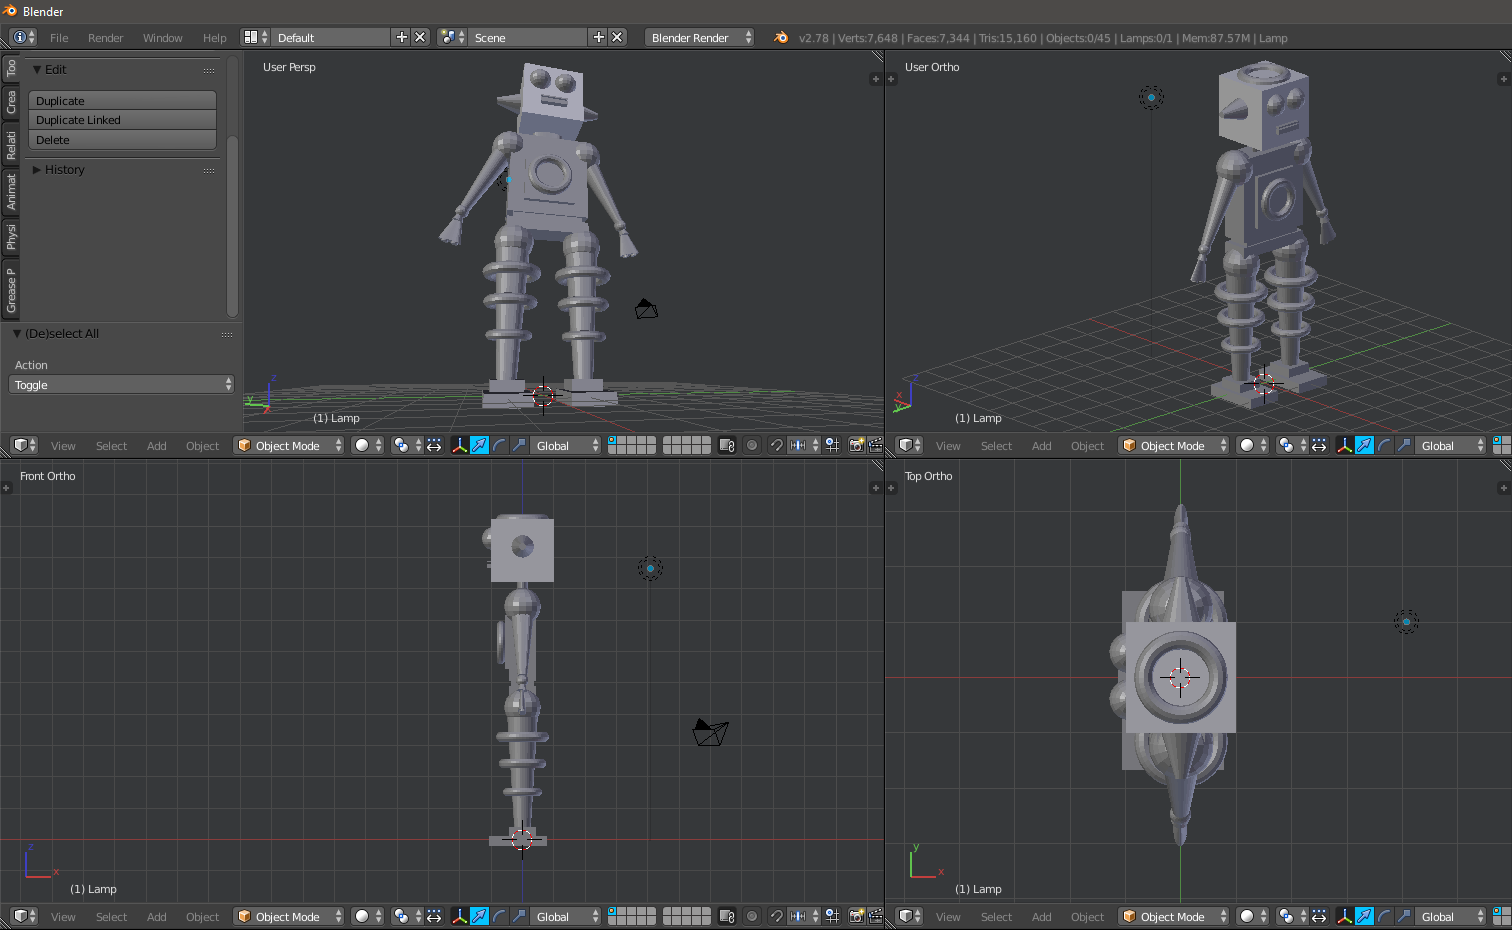Click the Delete button
Image resolution: width=1512 pixels, height=930 pixels.
coord(120,140)
